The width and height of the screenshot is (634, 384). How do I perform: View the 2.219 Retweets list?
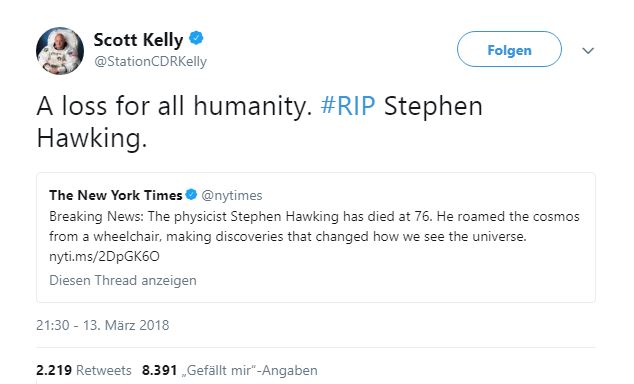84,370
